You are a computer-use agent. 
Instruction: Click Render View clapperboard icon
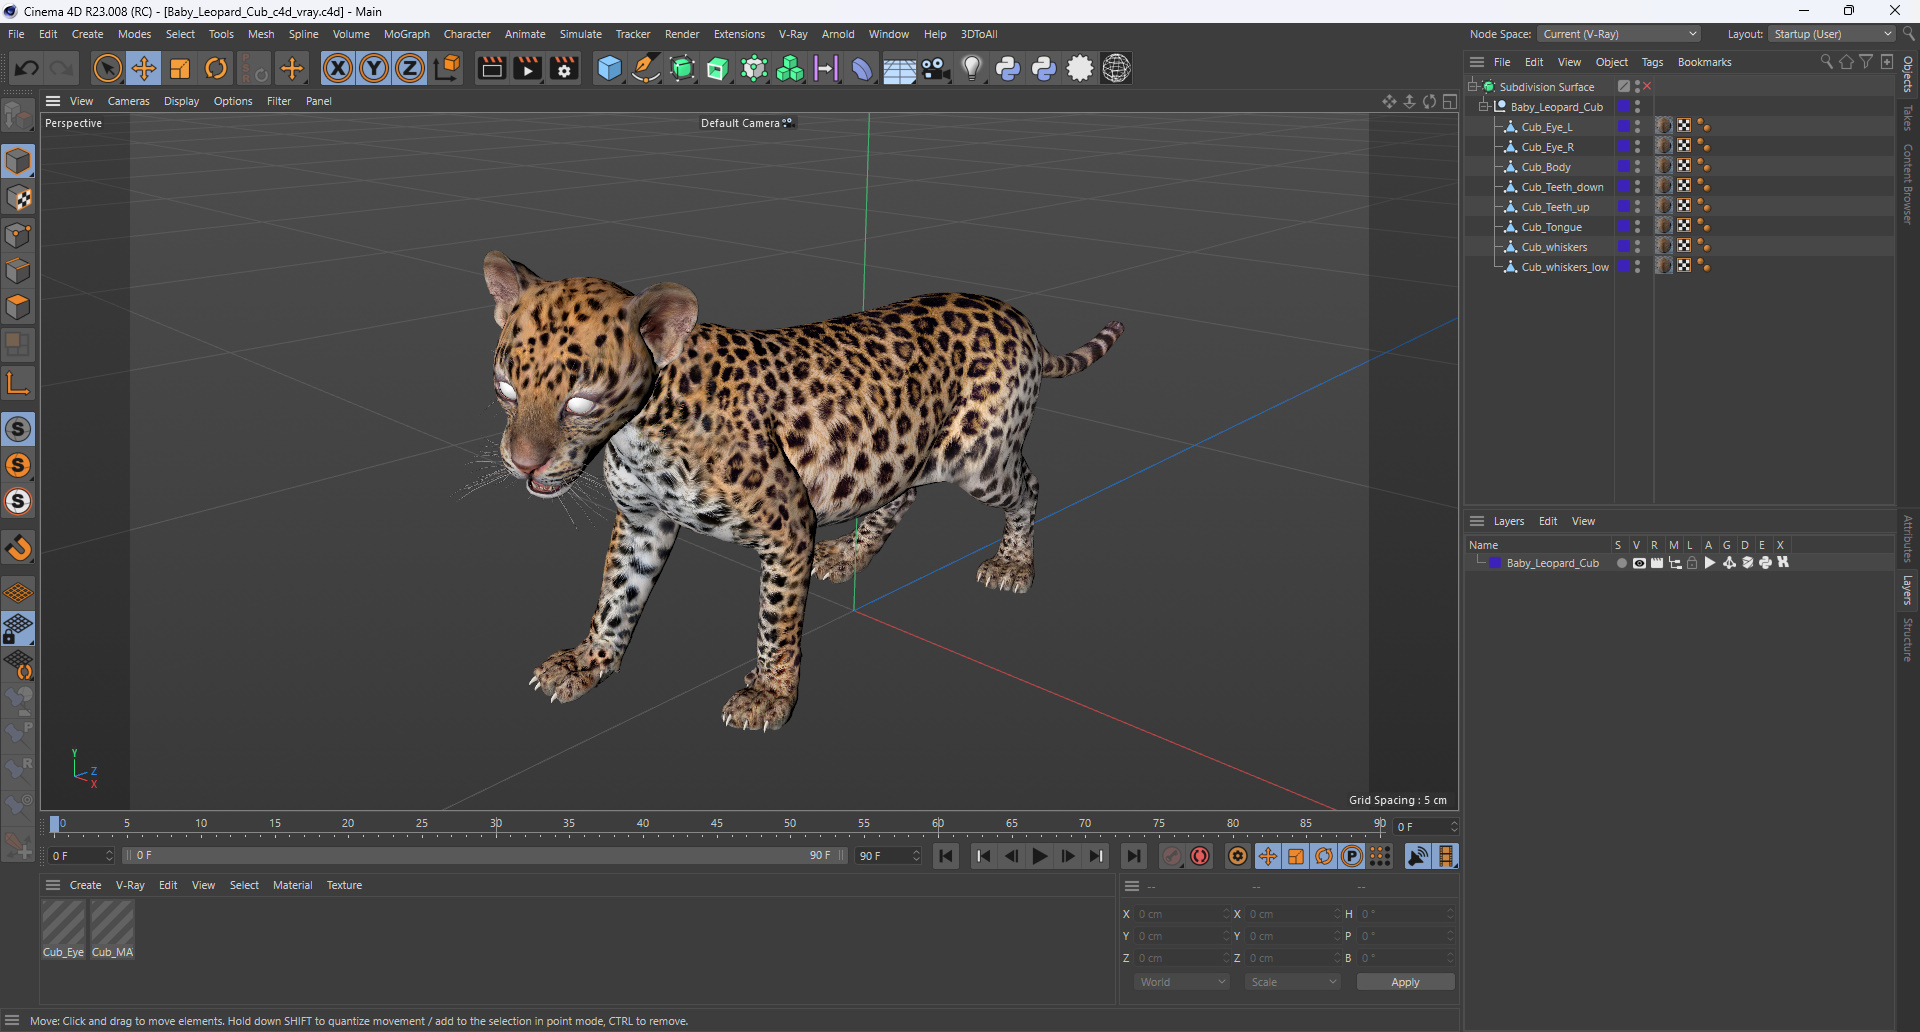point(491,68)
